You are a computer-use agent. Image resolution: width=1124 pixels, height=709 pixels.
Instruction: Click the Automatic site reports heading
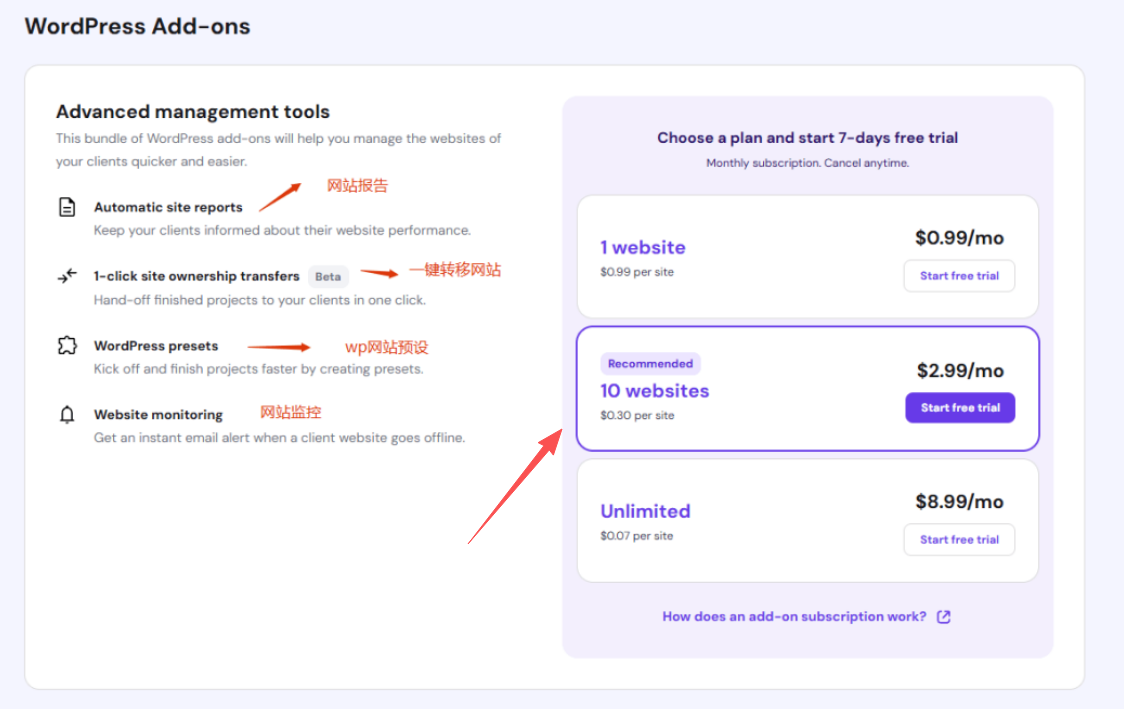(x=168, y=207)
